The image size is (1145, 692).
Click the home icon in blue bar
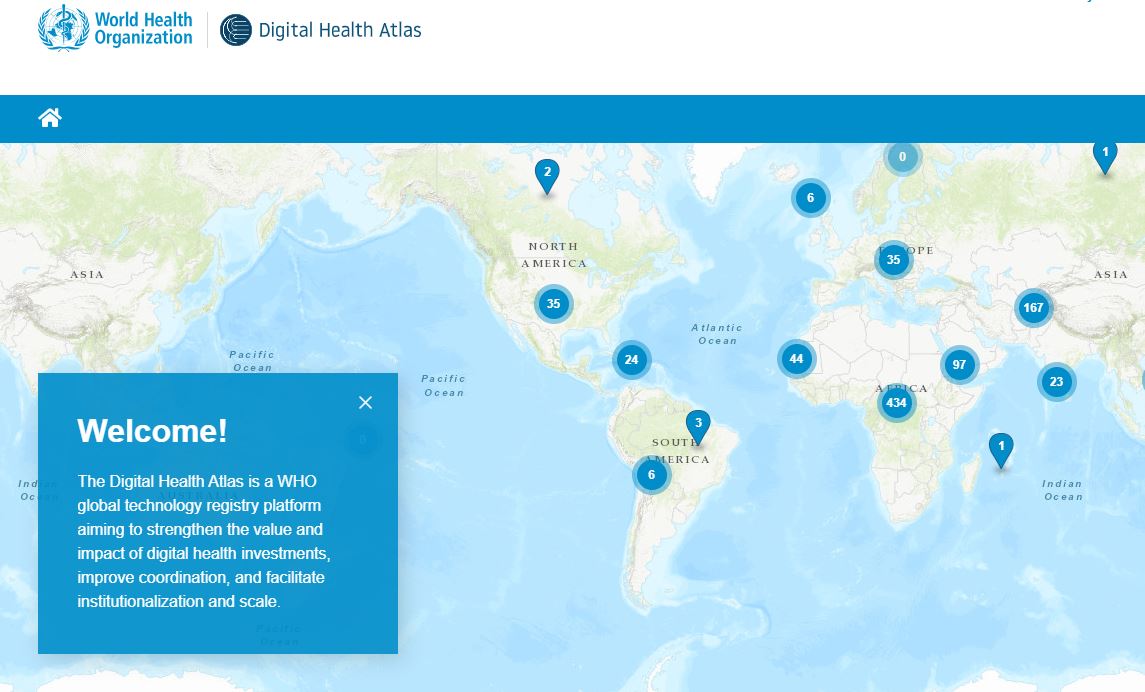tap(50, 118)
